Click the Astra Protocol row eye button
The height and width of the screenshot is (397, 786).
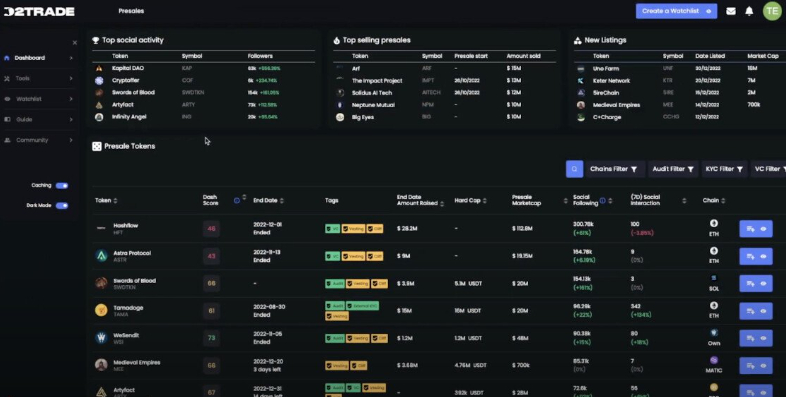(x=763, y=256)
